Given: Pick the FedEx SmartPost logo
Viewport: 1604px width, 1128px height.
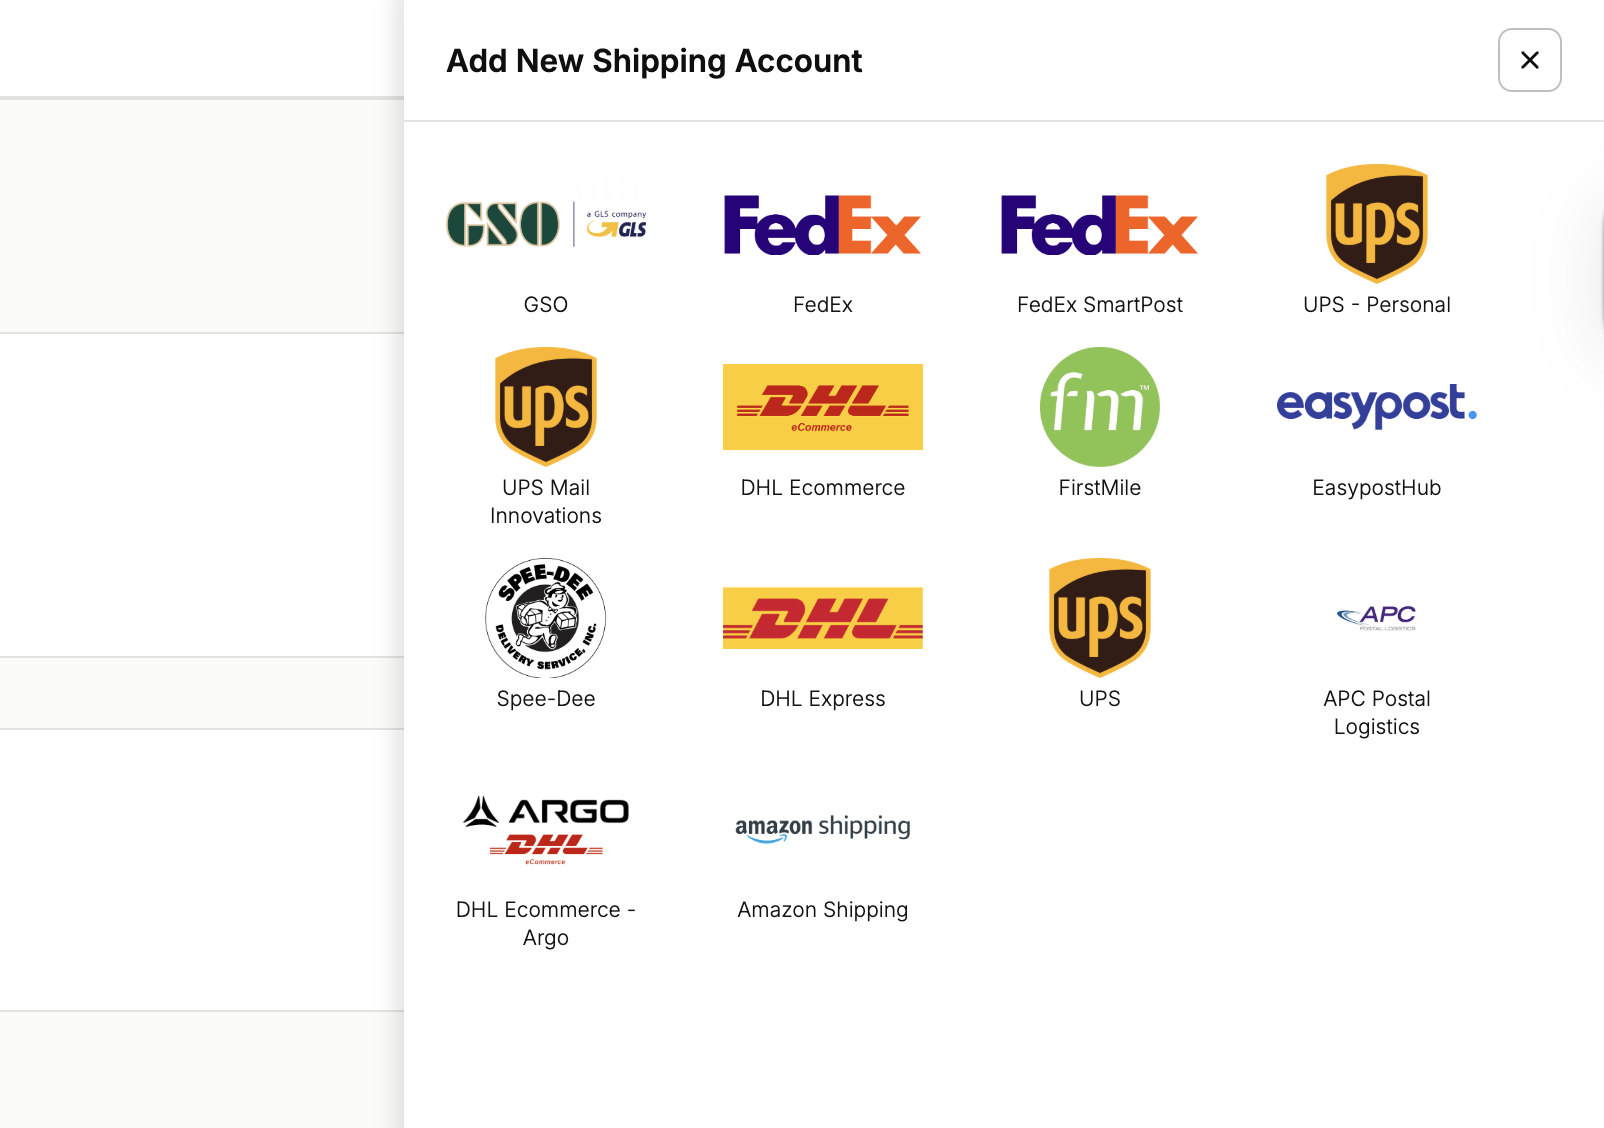Looking at the screenshot, I should pos(1099,224).
